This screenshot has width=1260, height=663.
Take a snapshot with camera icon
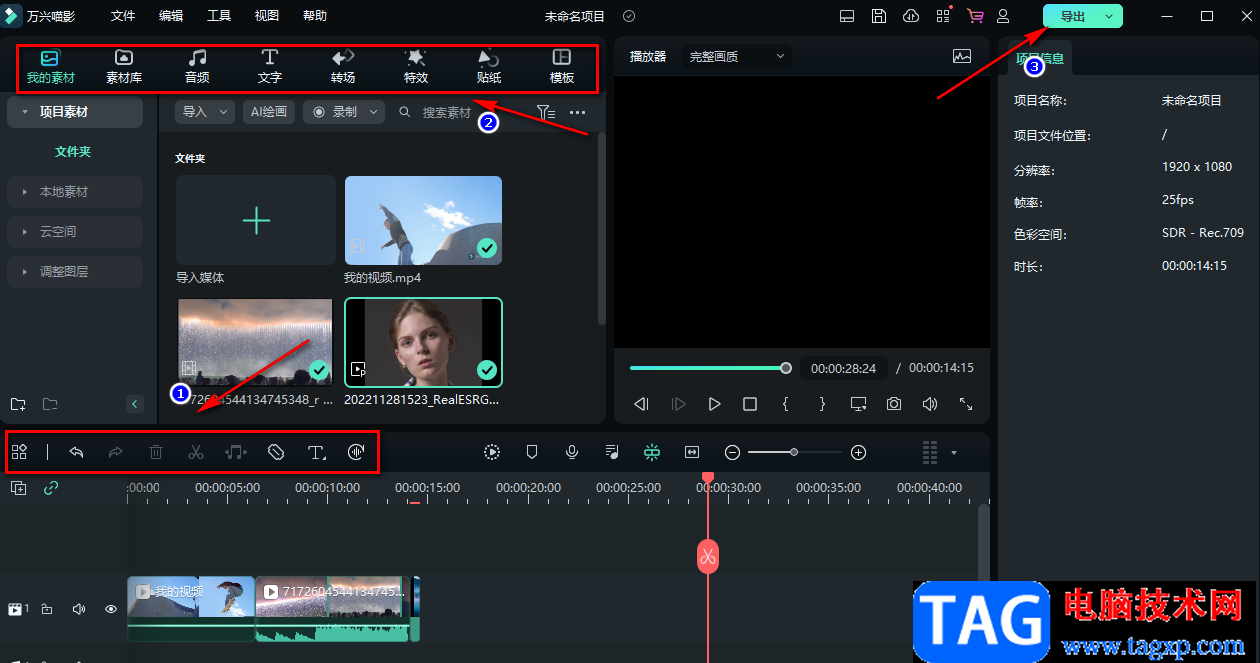click(x=894, y=404)
